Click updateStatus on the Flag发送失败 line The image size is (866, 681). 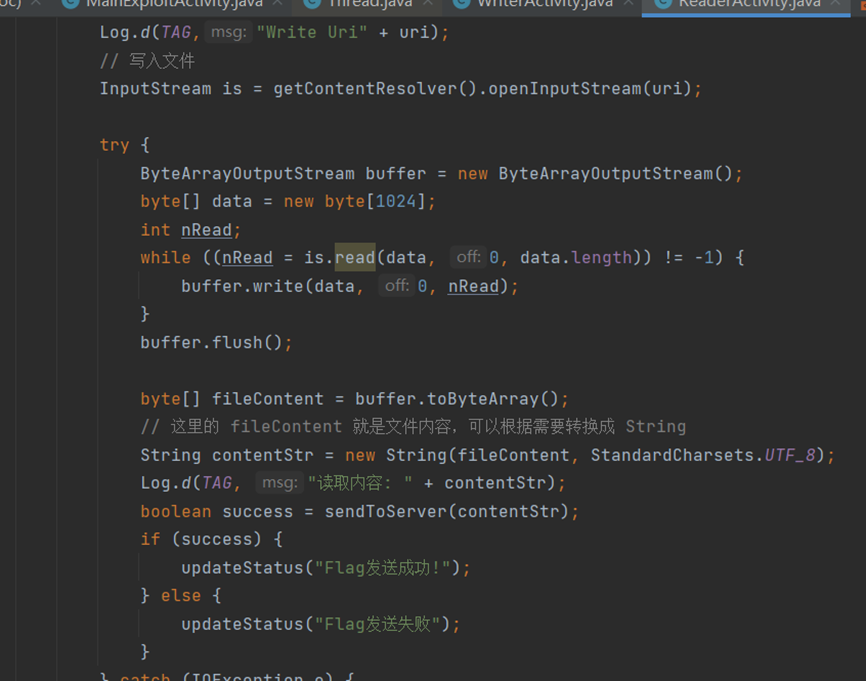point(241,624)
